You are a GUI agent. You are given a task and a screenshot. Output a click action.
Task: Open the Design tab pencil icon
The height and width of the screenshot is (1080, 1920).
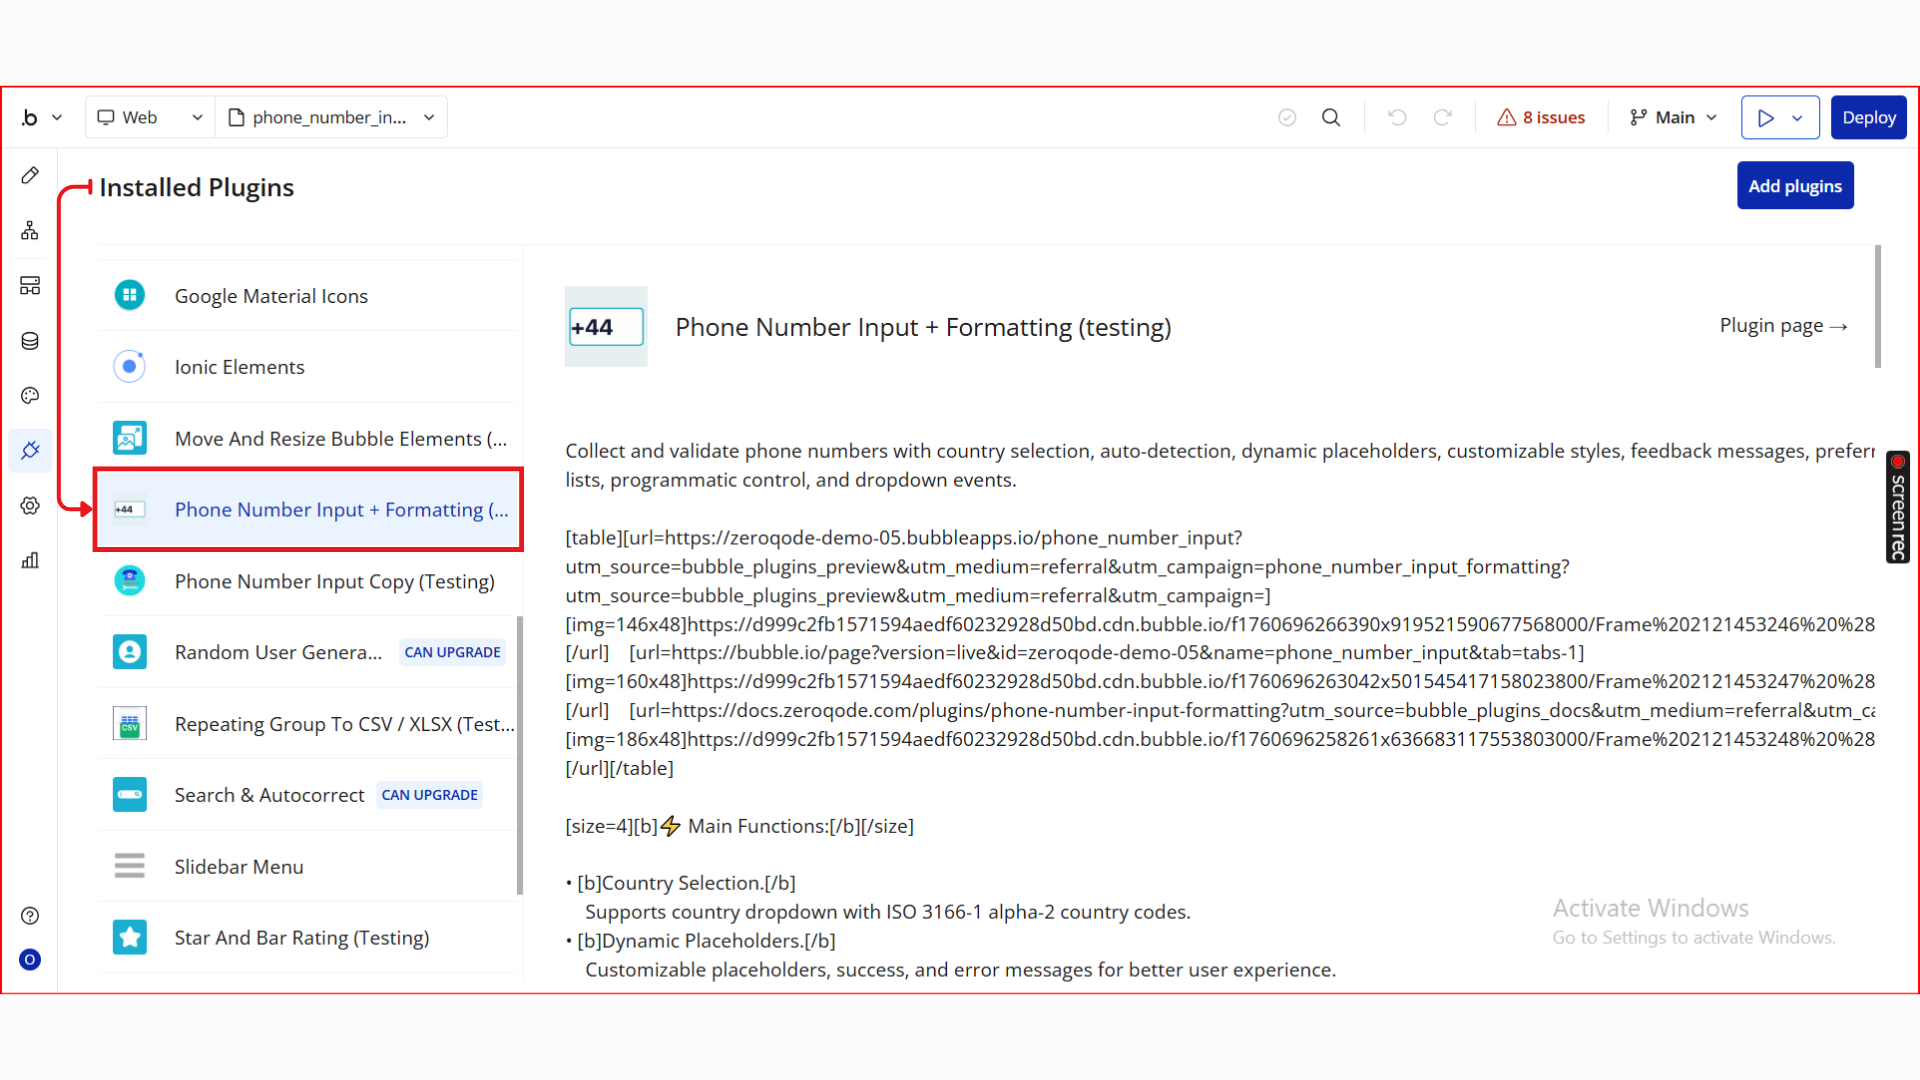click(30, 176)
